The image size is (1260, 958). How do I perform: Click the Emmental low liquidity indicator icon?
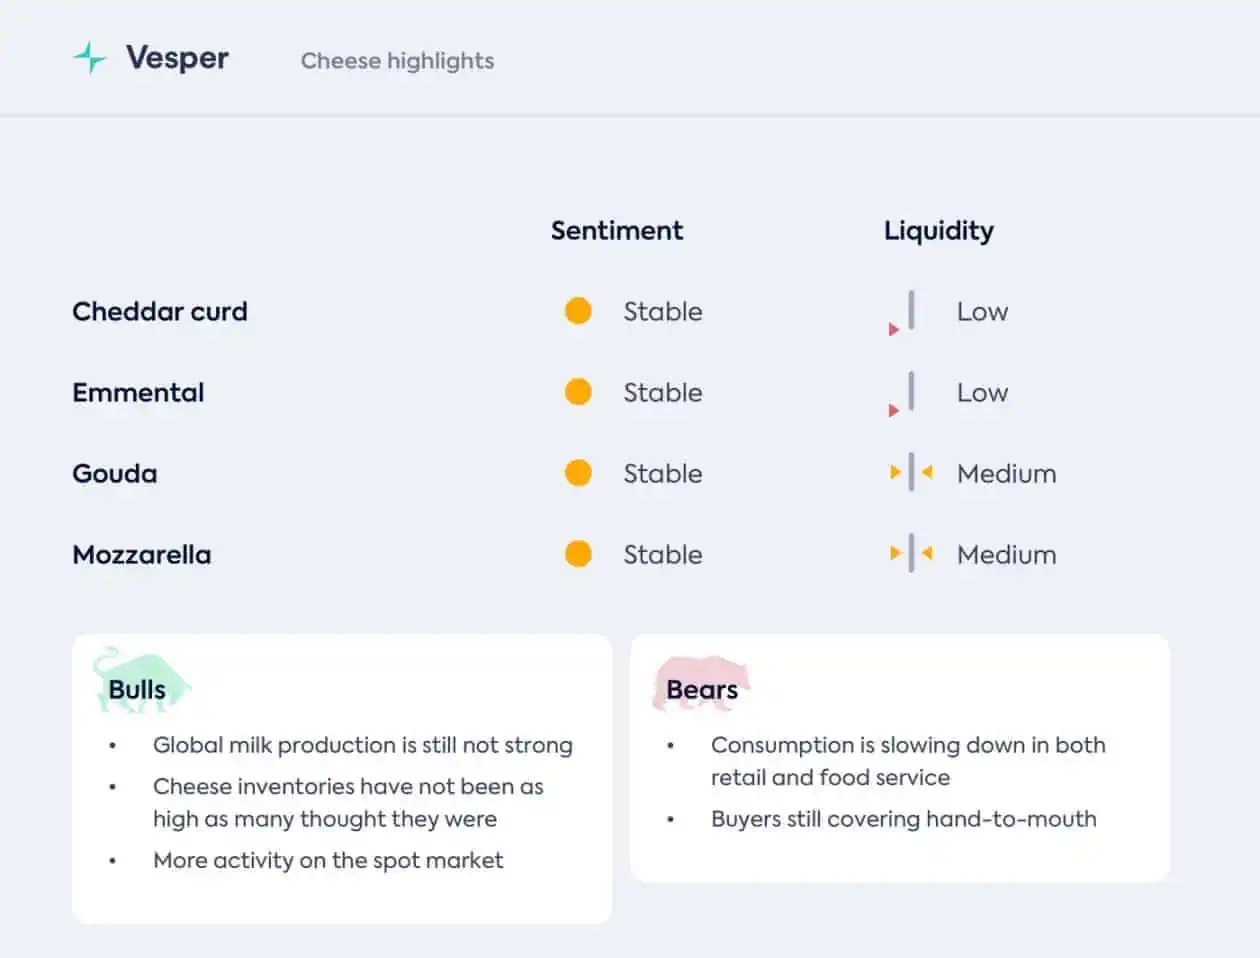pos(902,394)
